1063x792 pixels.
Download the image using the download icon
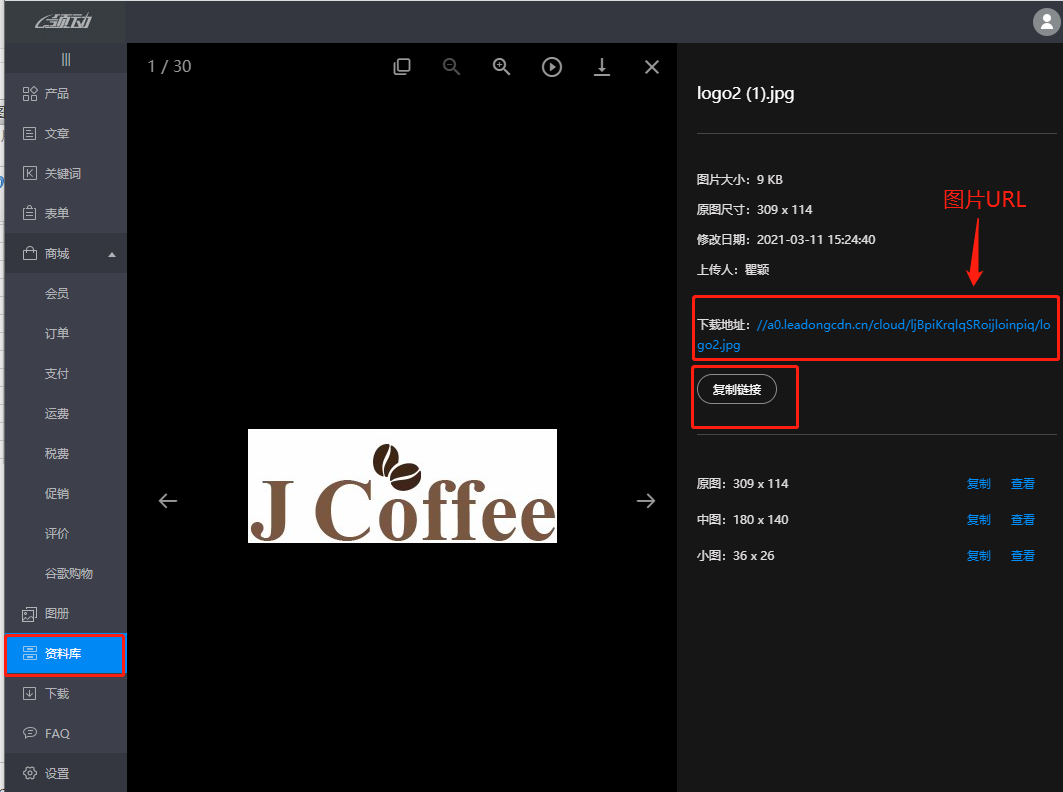point(602,67)
